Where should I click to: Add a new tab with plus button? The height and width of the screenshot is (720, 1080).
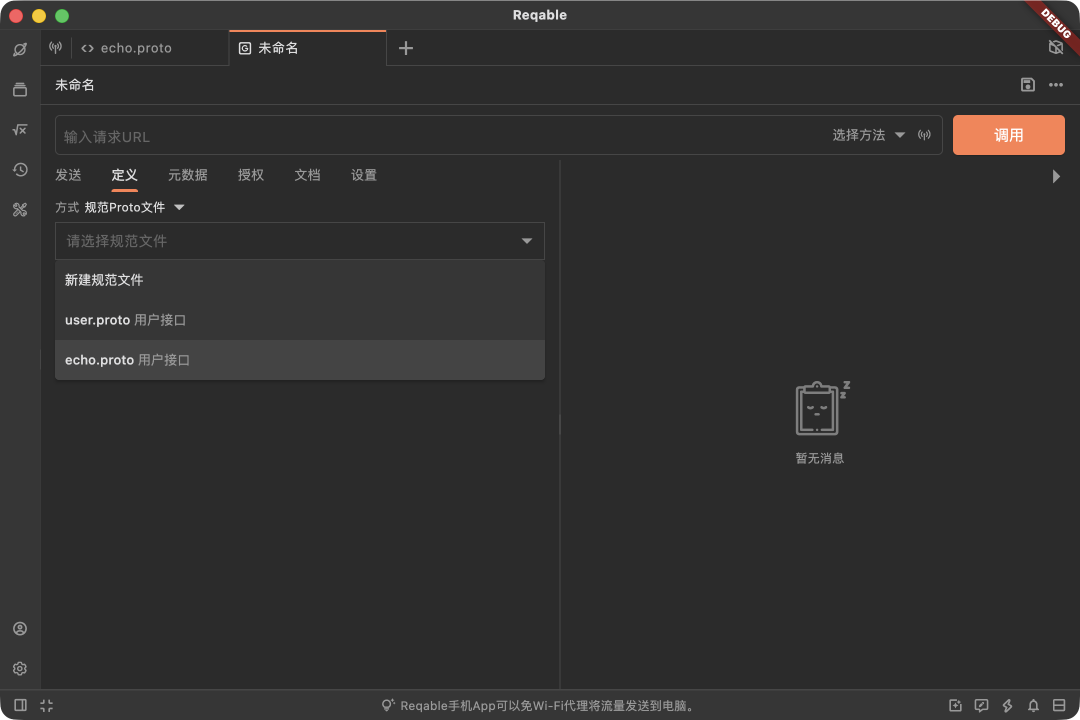pyautogui.click(x=406, y=48)
